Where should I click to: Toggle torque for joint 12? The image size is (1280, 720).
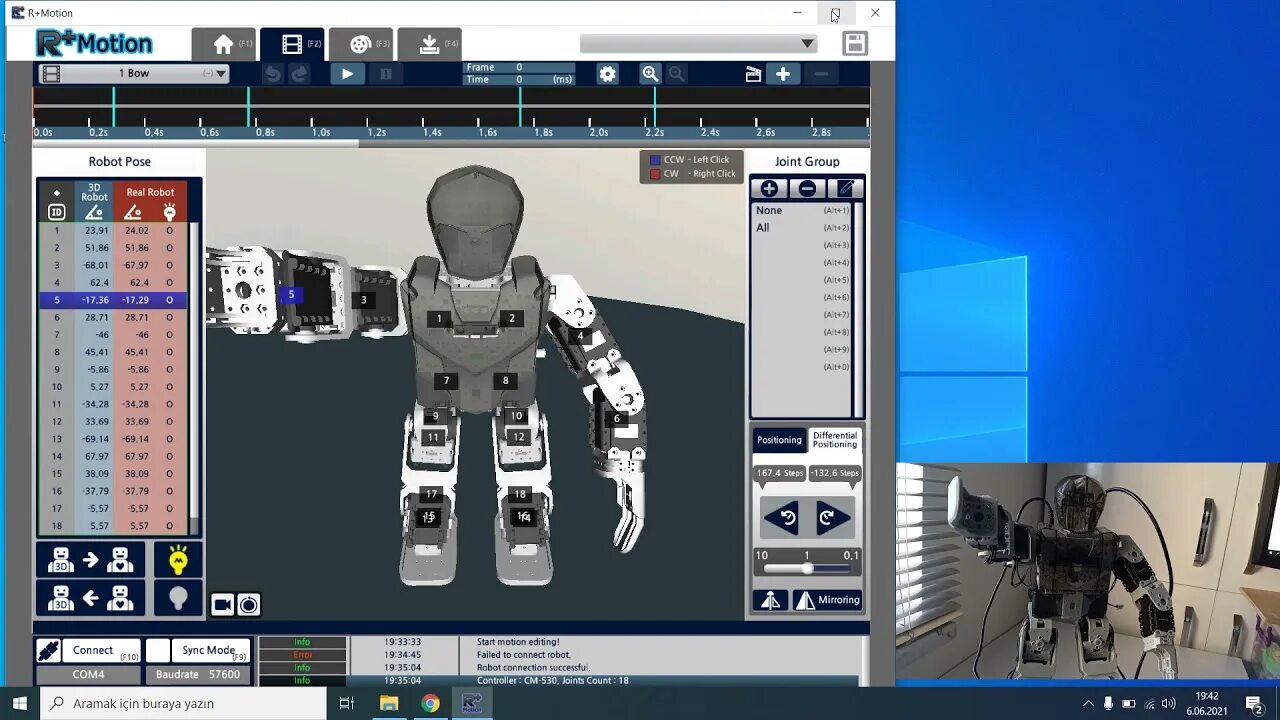click(x=169, y=422)
